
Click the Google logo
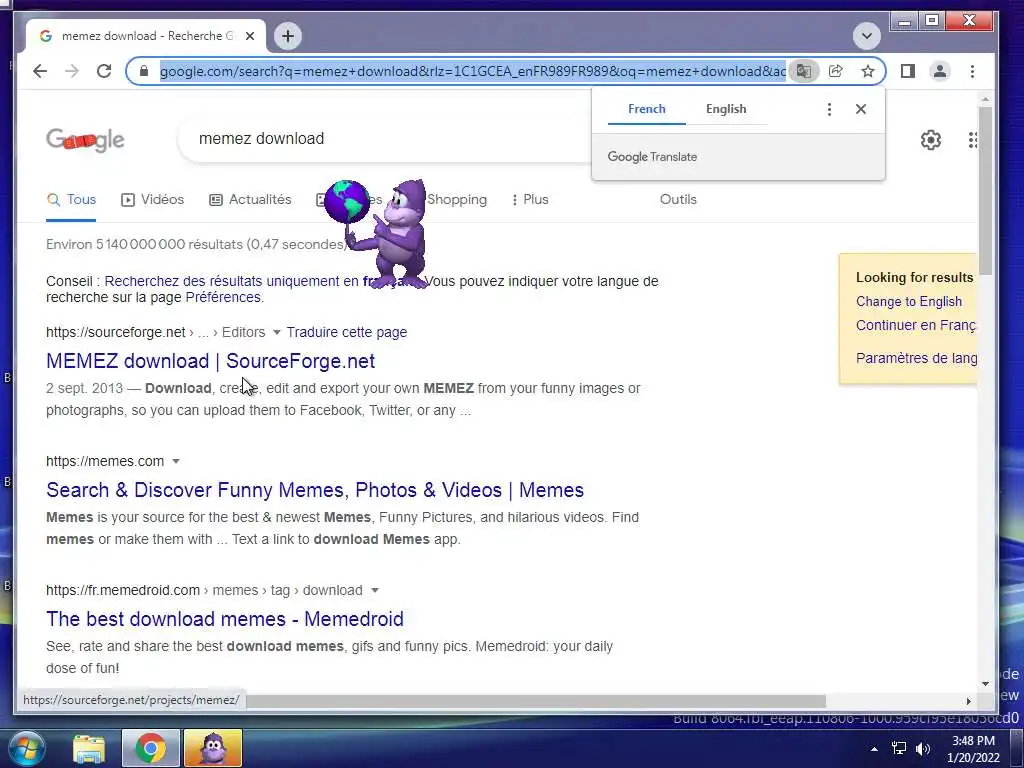click(x=86, y=140)
